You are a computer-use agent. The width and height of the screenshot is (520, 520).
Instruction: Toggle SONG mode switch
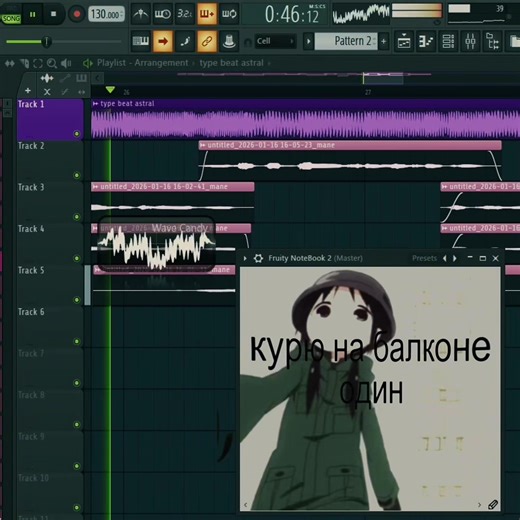[x=11, y=18]
